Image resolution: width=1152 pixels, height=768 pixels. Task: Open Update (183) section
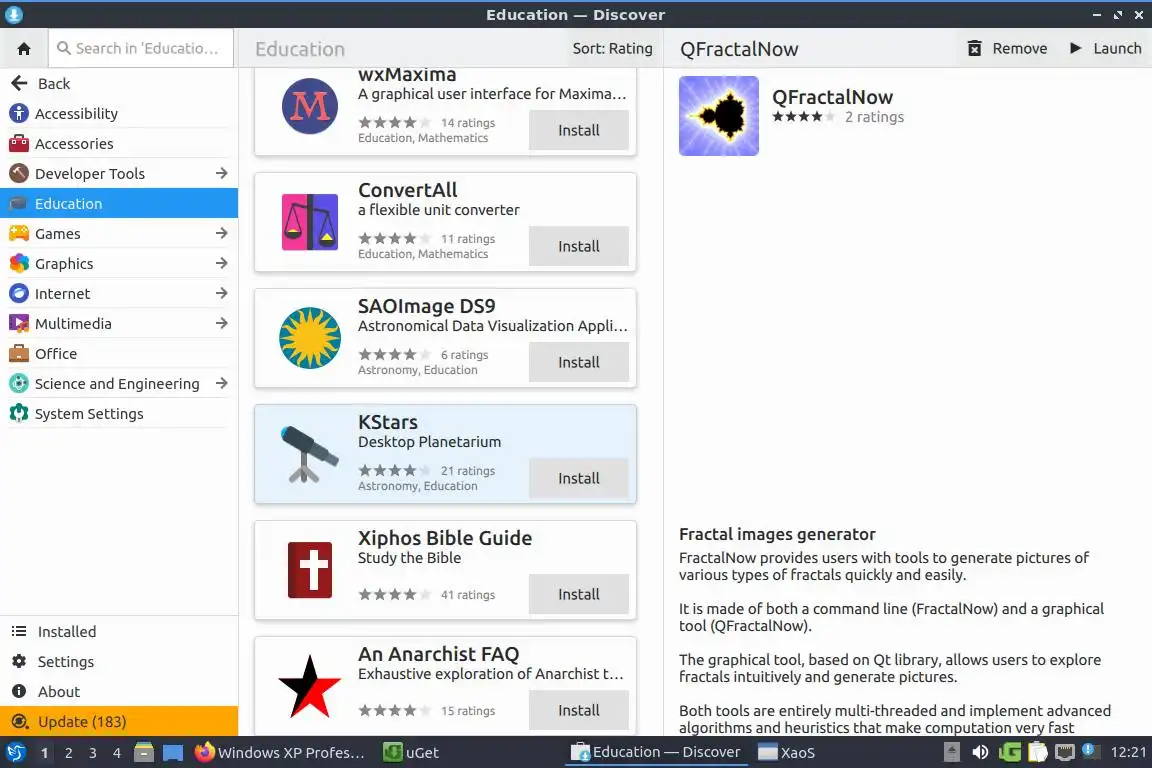[x=119, y=722]
